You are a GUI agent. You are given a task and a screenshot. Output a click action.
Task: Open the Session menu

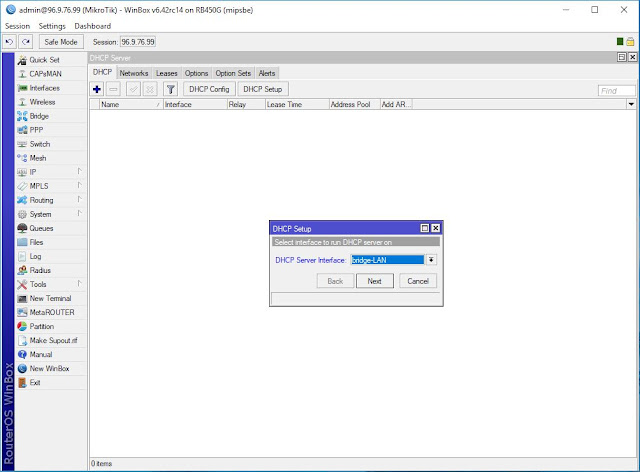coord(18,26)
